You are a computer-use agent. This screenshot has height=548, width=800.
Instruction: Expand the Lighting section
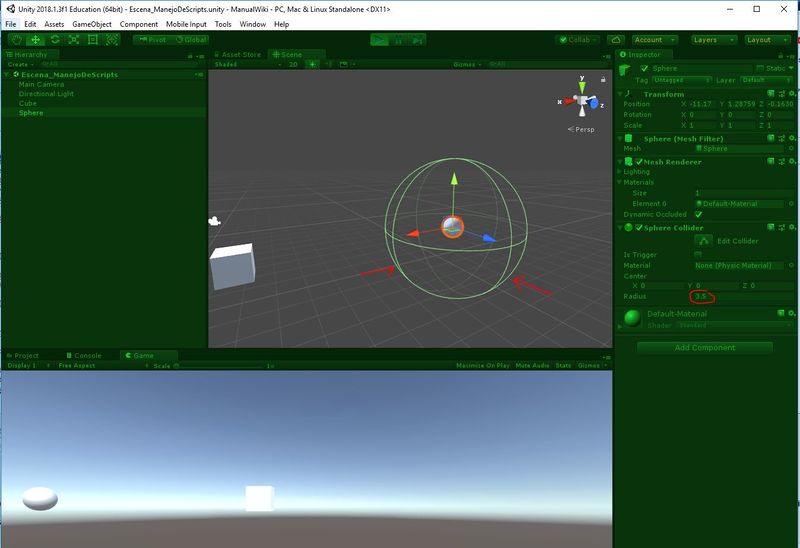(620, 172)
